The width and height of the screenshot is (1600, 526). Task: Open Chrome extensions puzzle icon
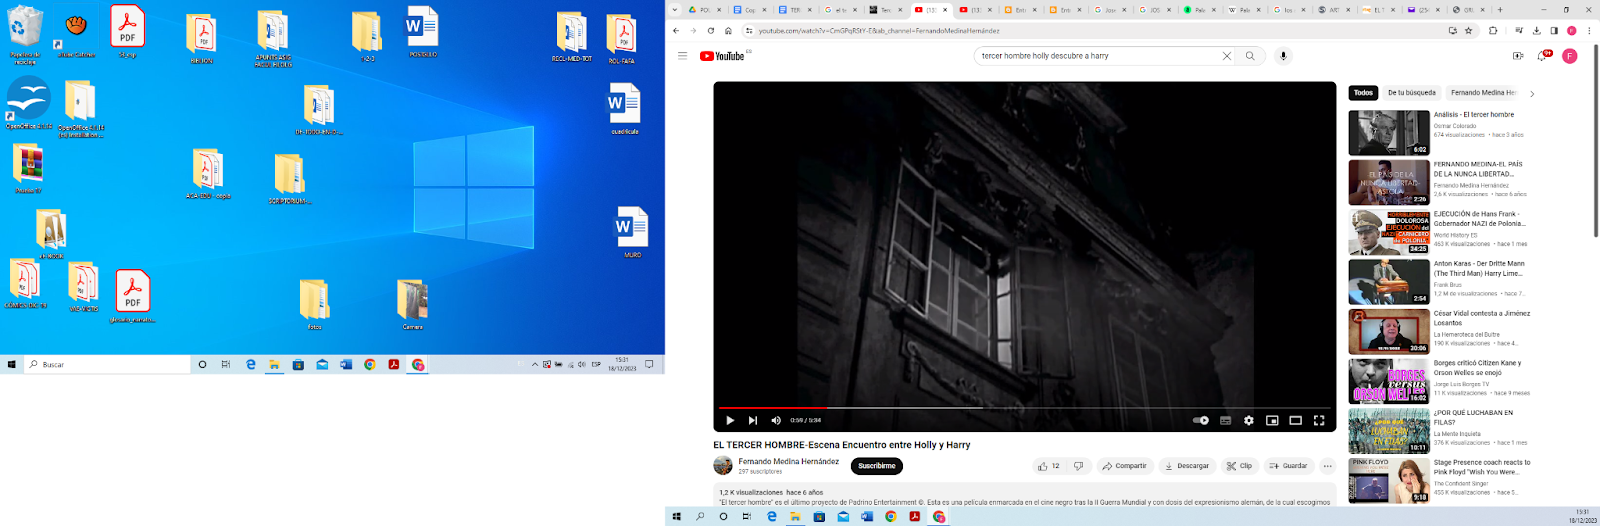(1493, 31)
